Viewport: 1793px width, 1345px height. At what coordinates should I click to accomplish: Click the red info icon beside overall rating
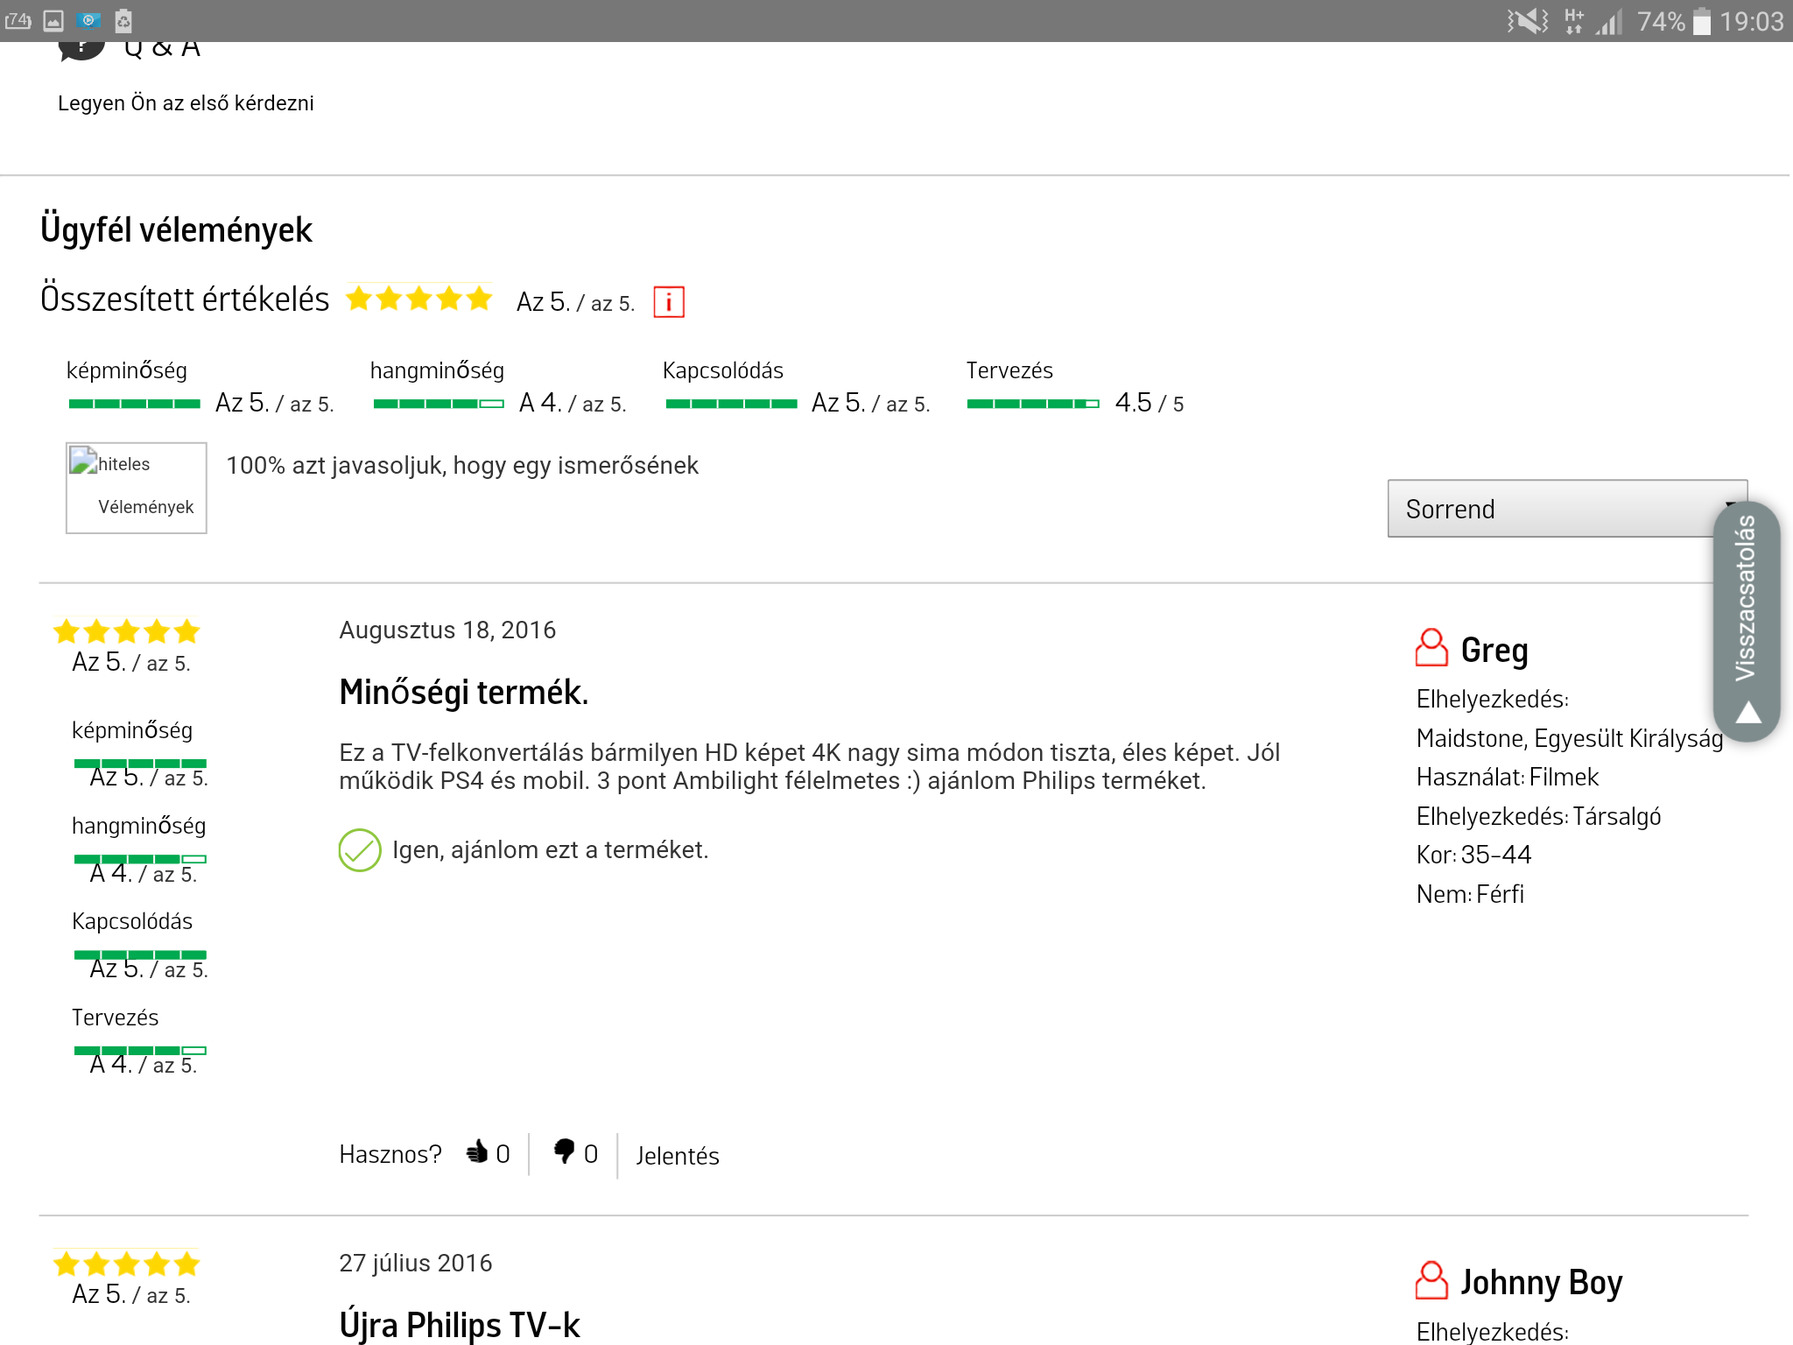669,301
